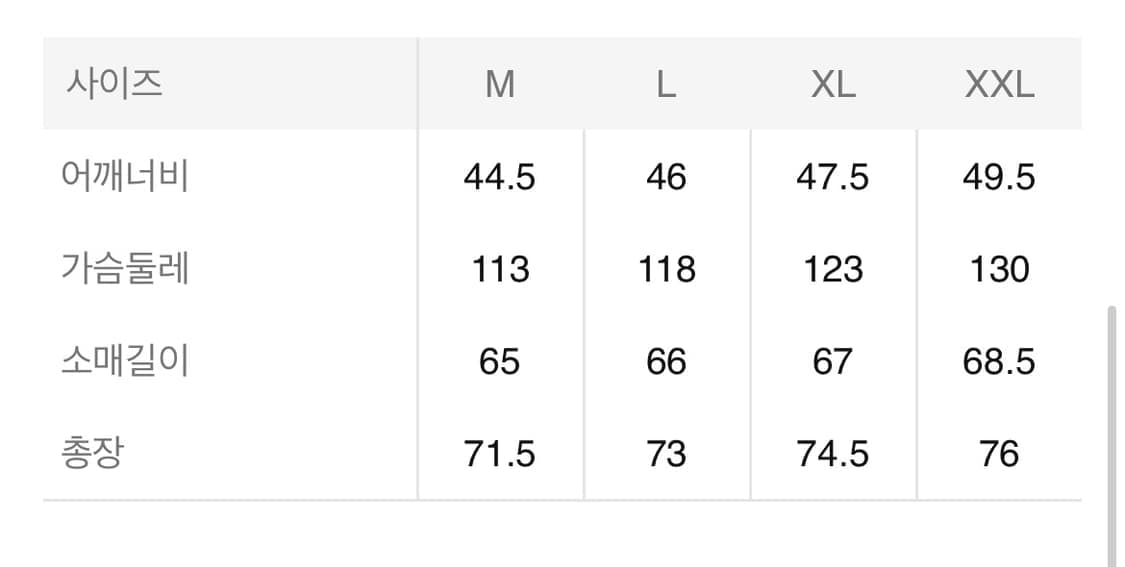
Task: Select the XXL size column header
Action: 999,85
